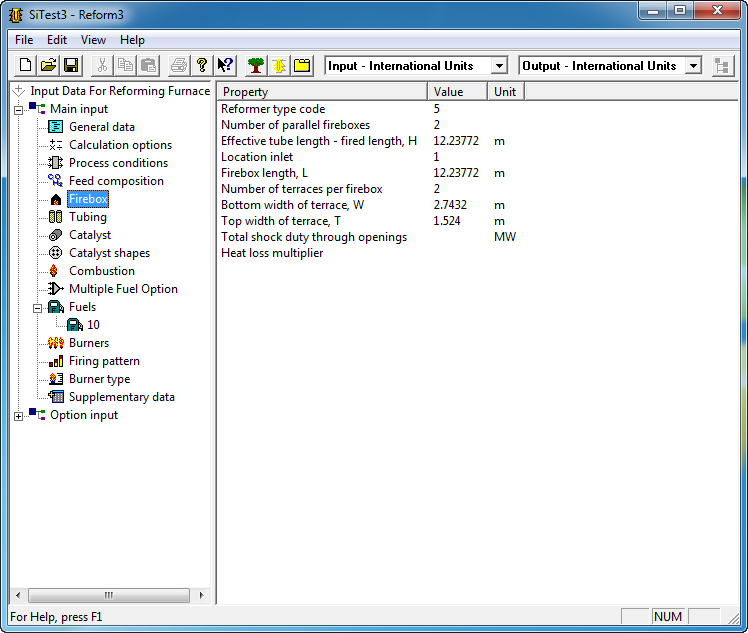748x633 pixels.
Task: Click the Burners flames icon
Action: pos(56,343)
